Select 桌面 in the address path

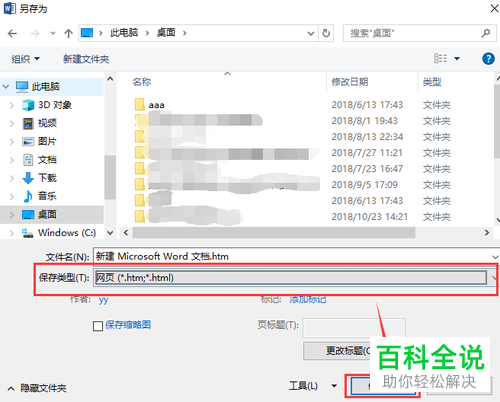click(x=166, y=33)
